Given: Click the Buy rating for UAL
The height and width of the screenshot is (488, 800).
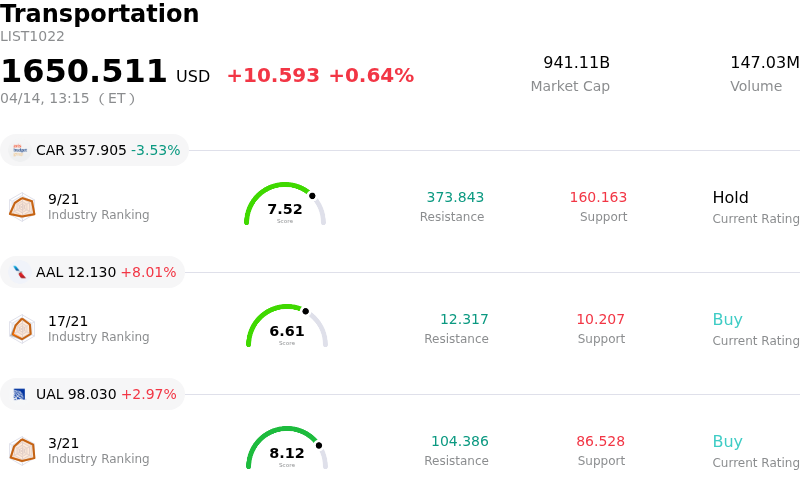Looking at the screenshot, I should (727, 442).
